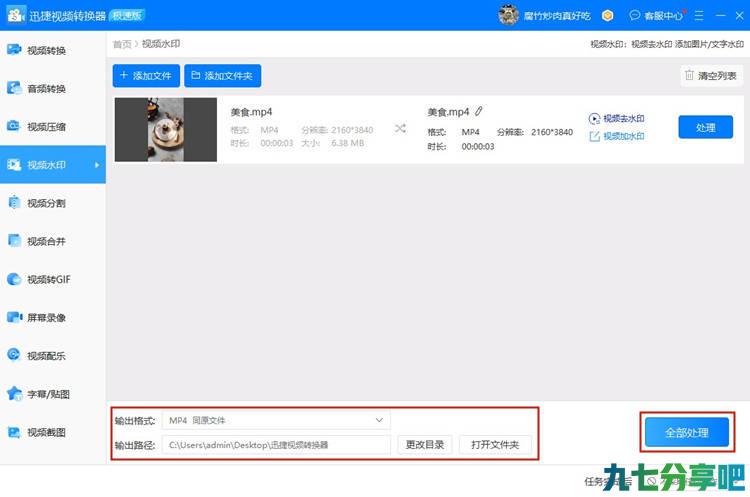Click the 视频截图 sidebar icon
This screenshot has height=497, width=750.
click(14, 432)
